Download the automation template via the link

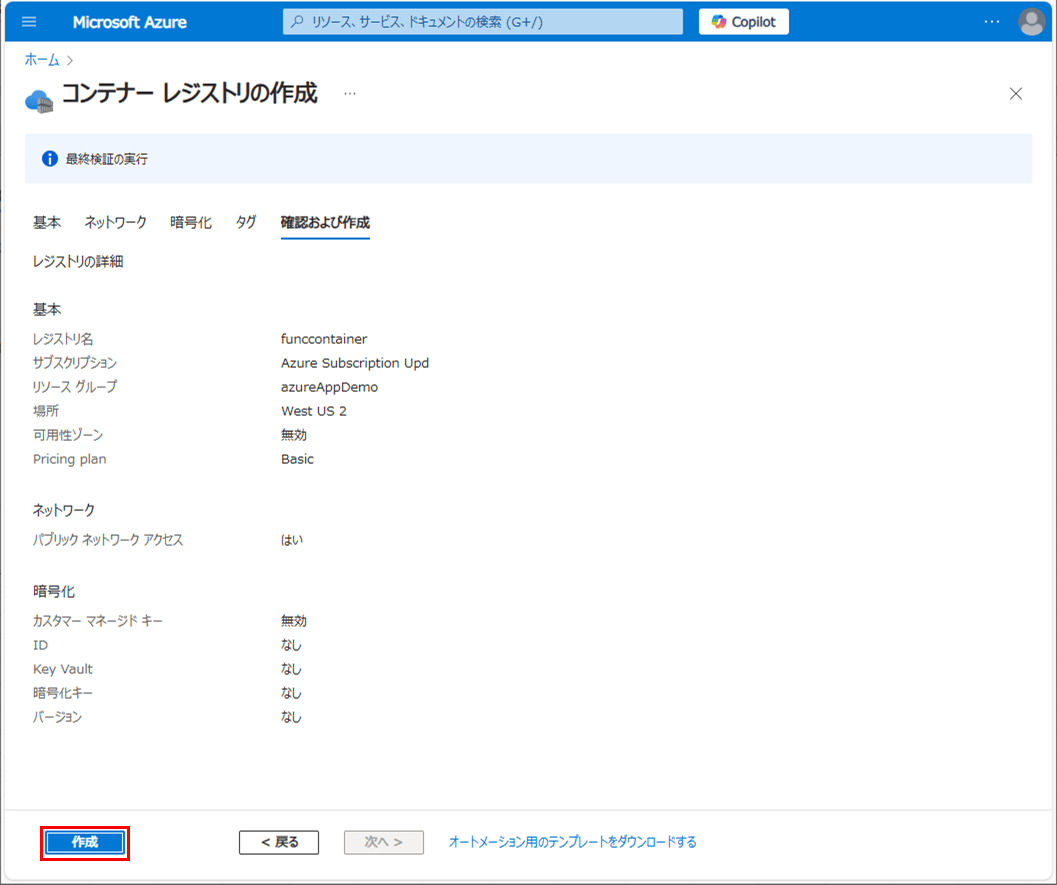click(x=572, y=842)
